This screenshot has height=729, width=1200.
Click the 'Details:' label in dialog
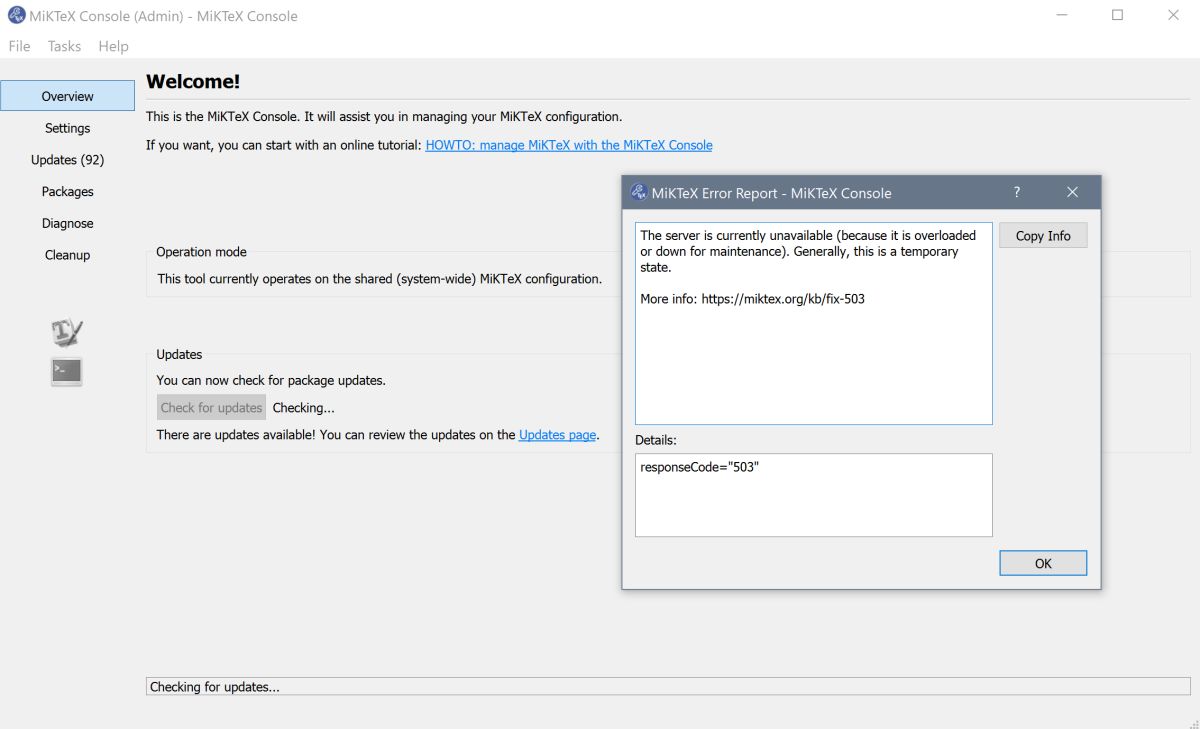pyautogui.click(x=656, y=440)
